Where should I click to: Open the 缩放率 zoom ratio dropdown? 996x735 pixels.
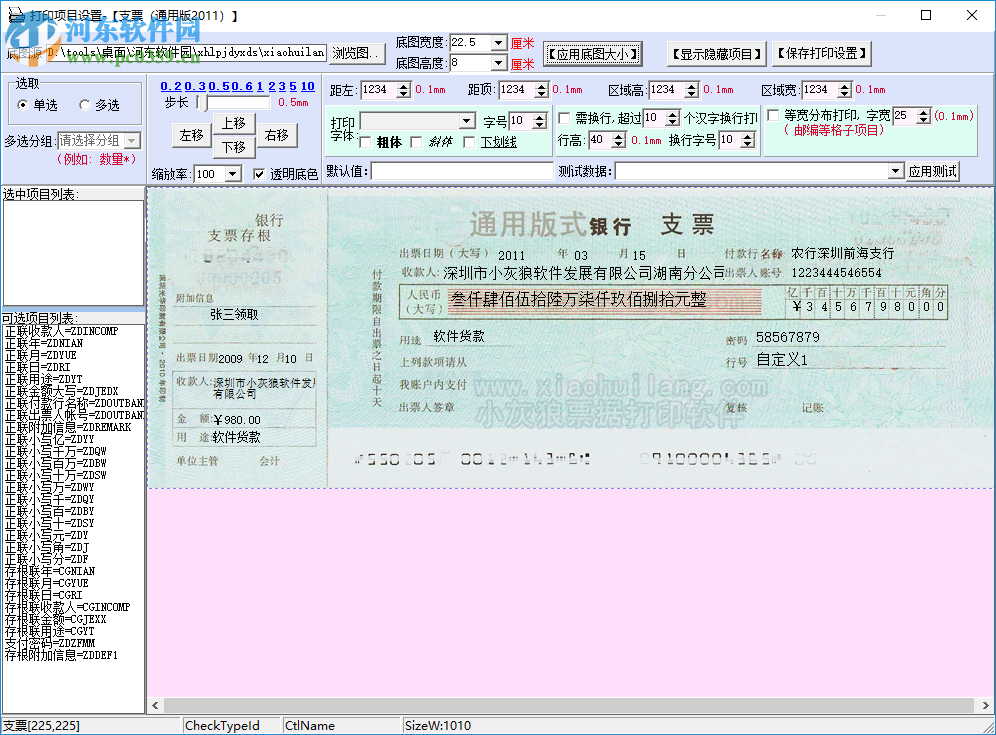(x=232, y=173)
